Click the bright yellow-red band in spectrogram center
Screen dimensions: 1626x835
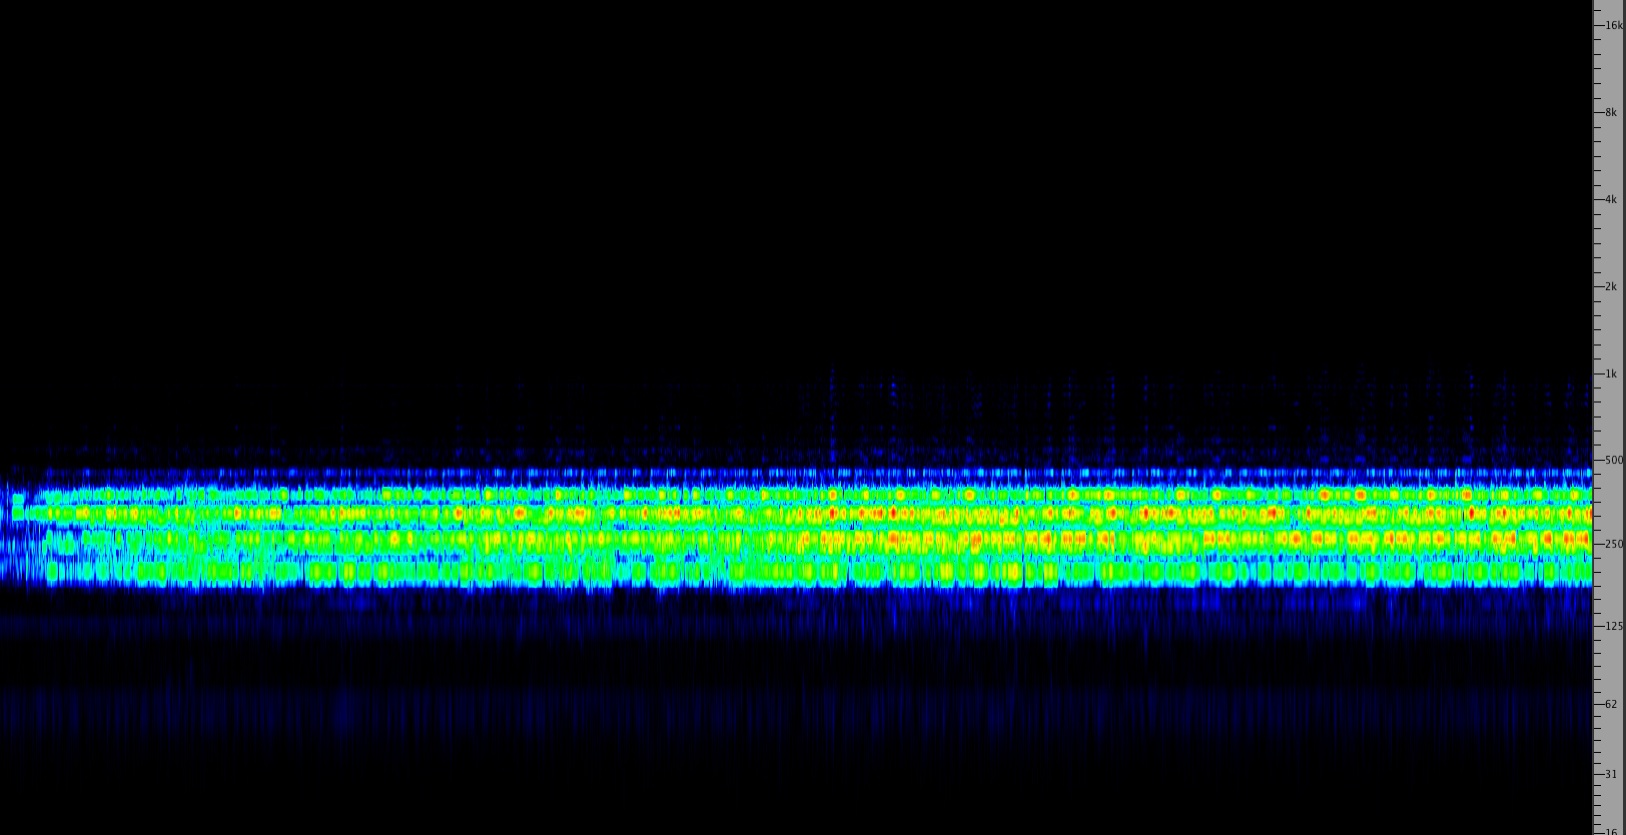tap(900, 516)
